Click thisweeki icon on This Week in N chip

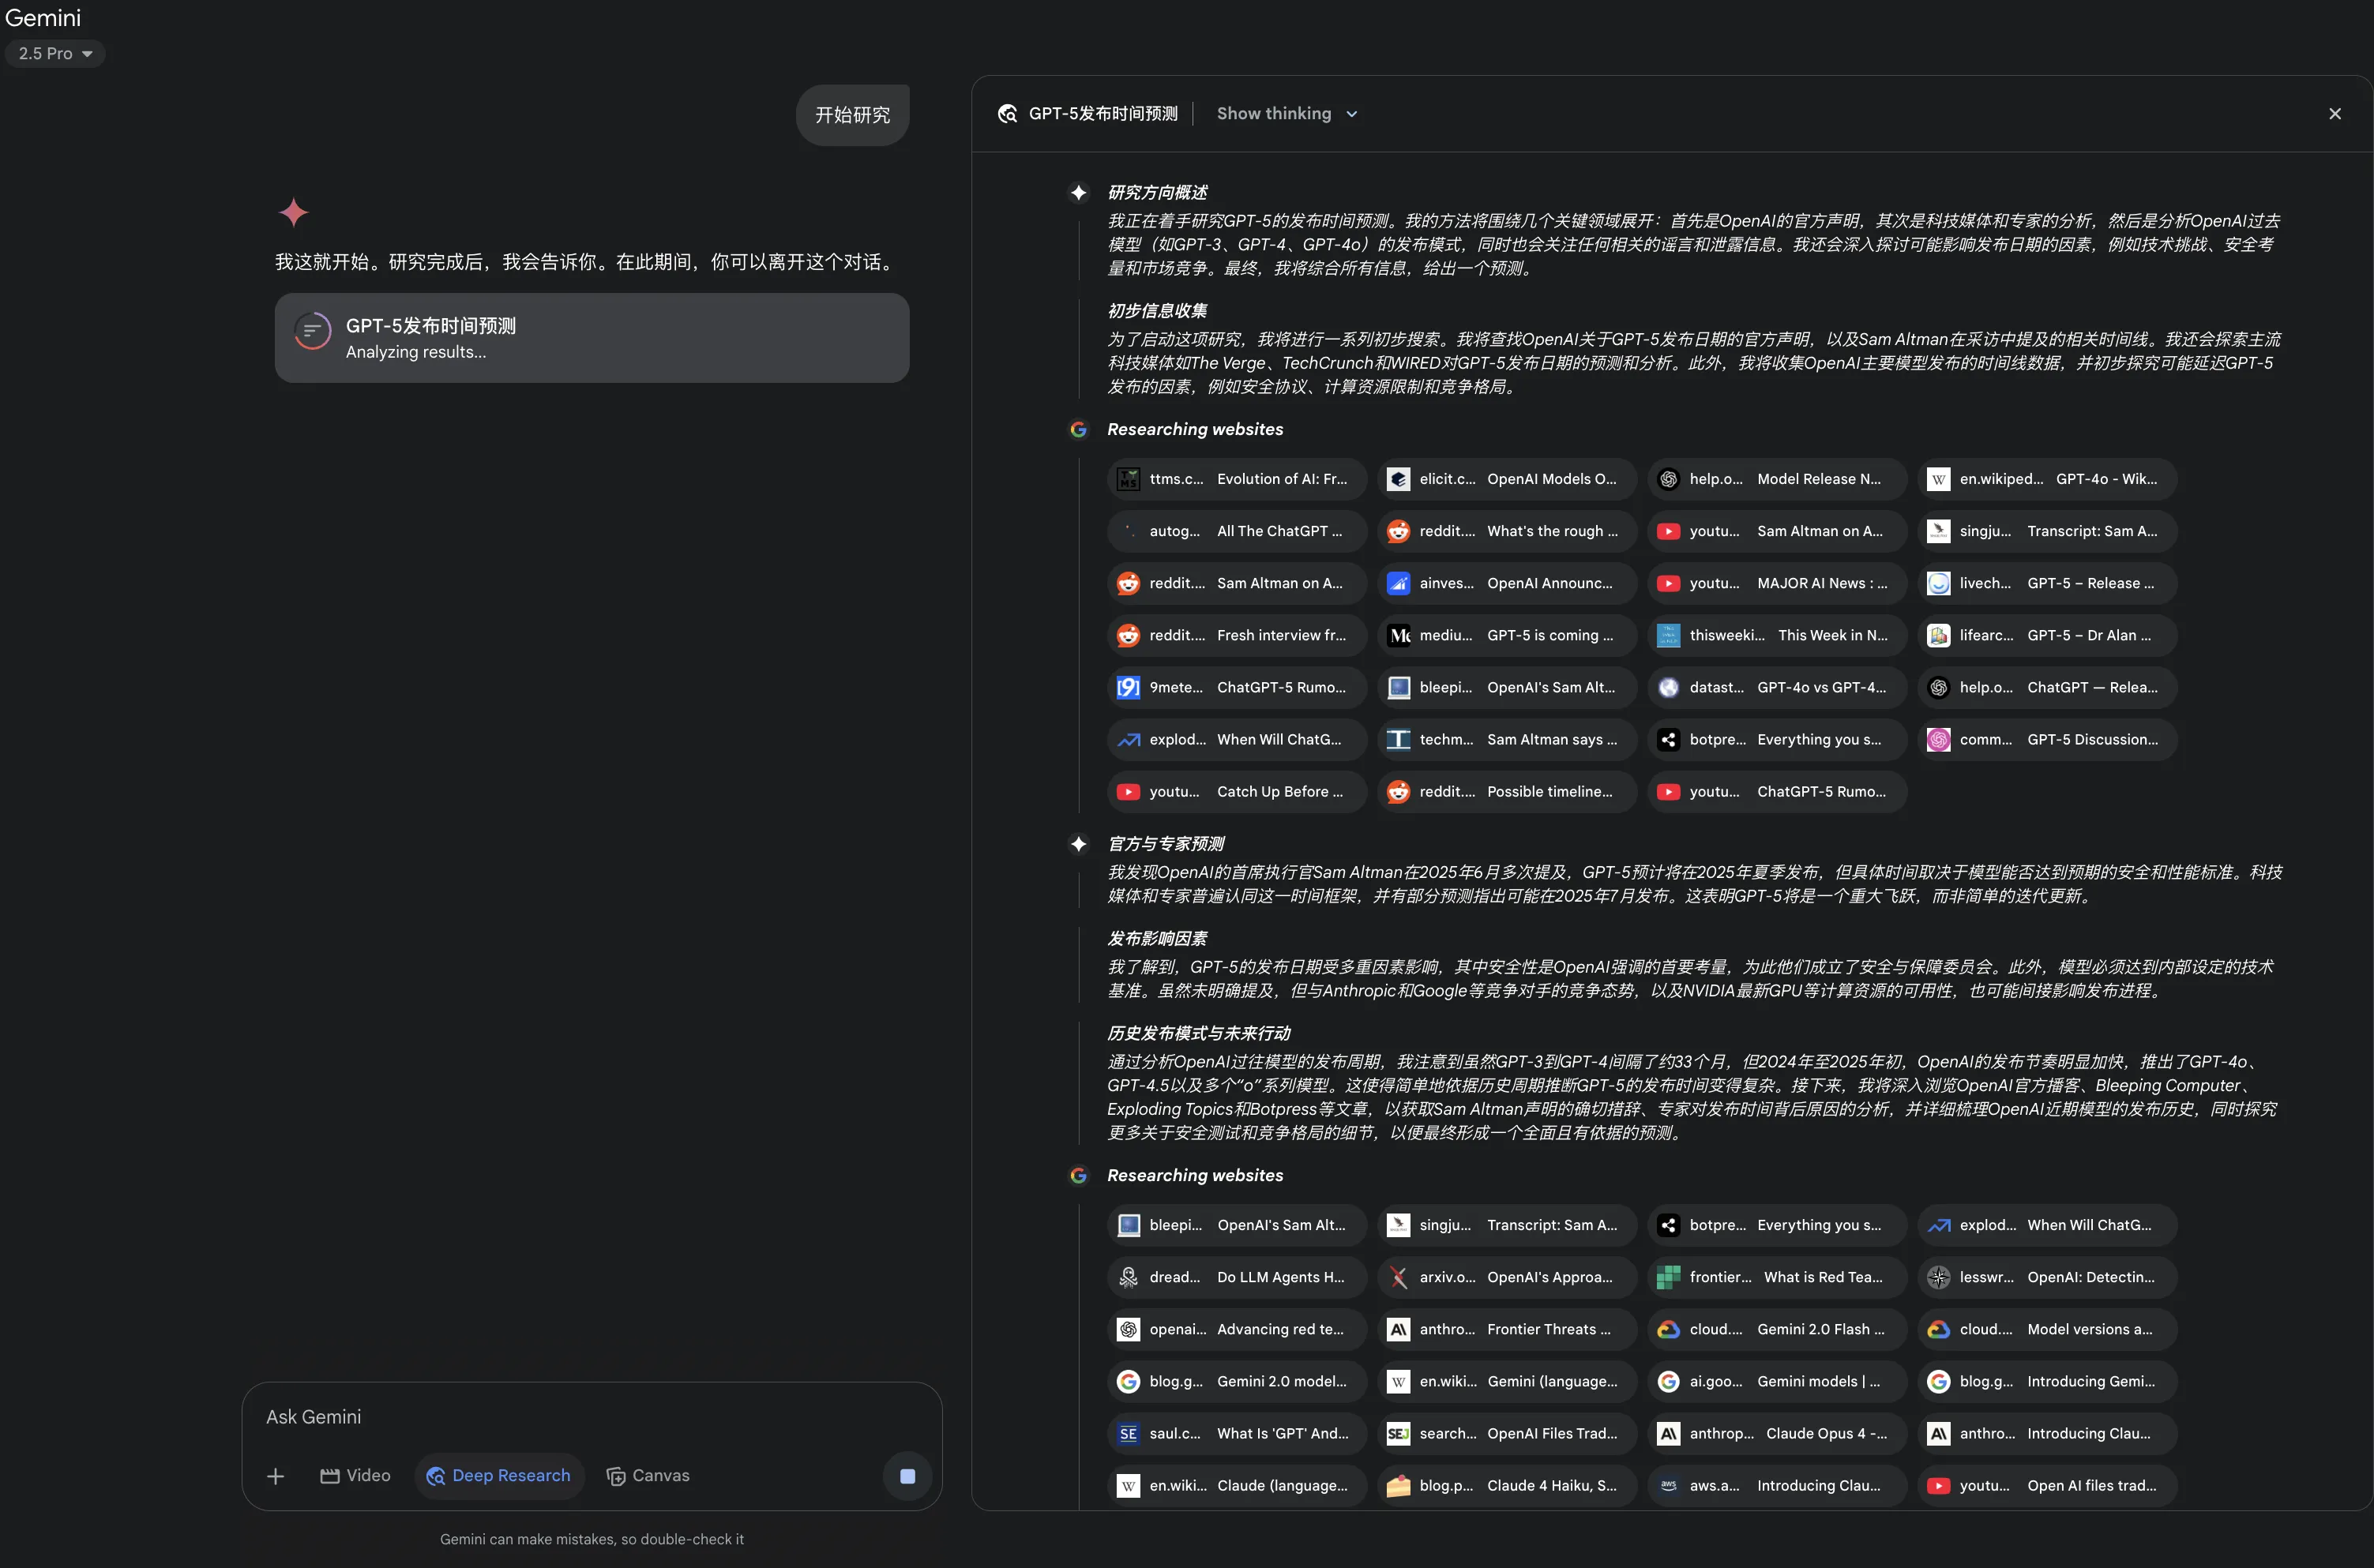1668,635
